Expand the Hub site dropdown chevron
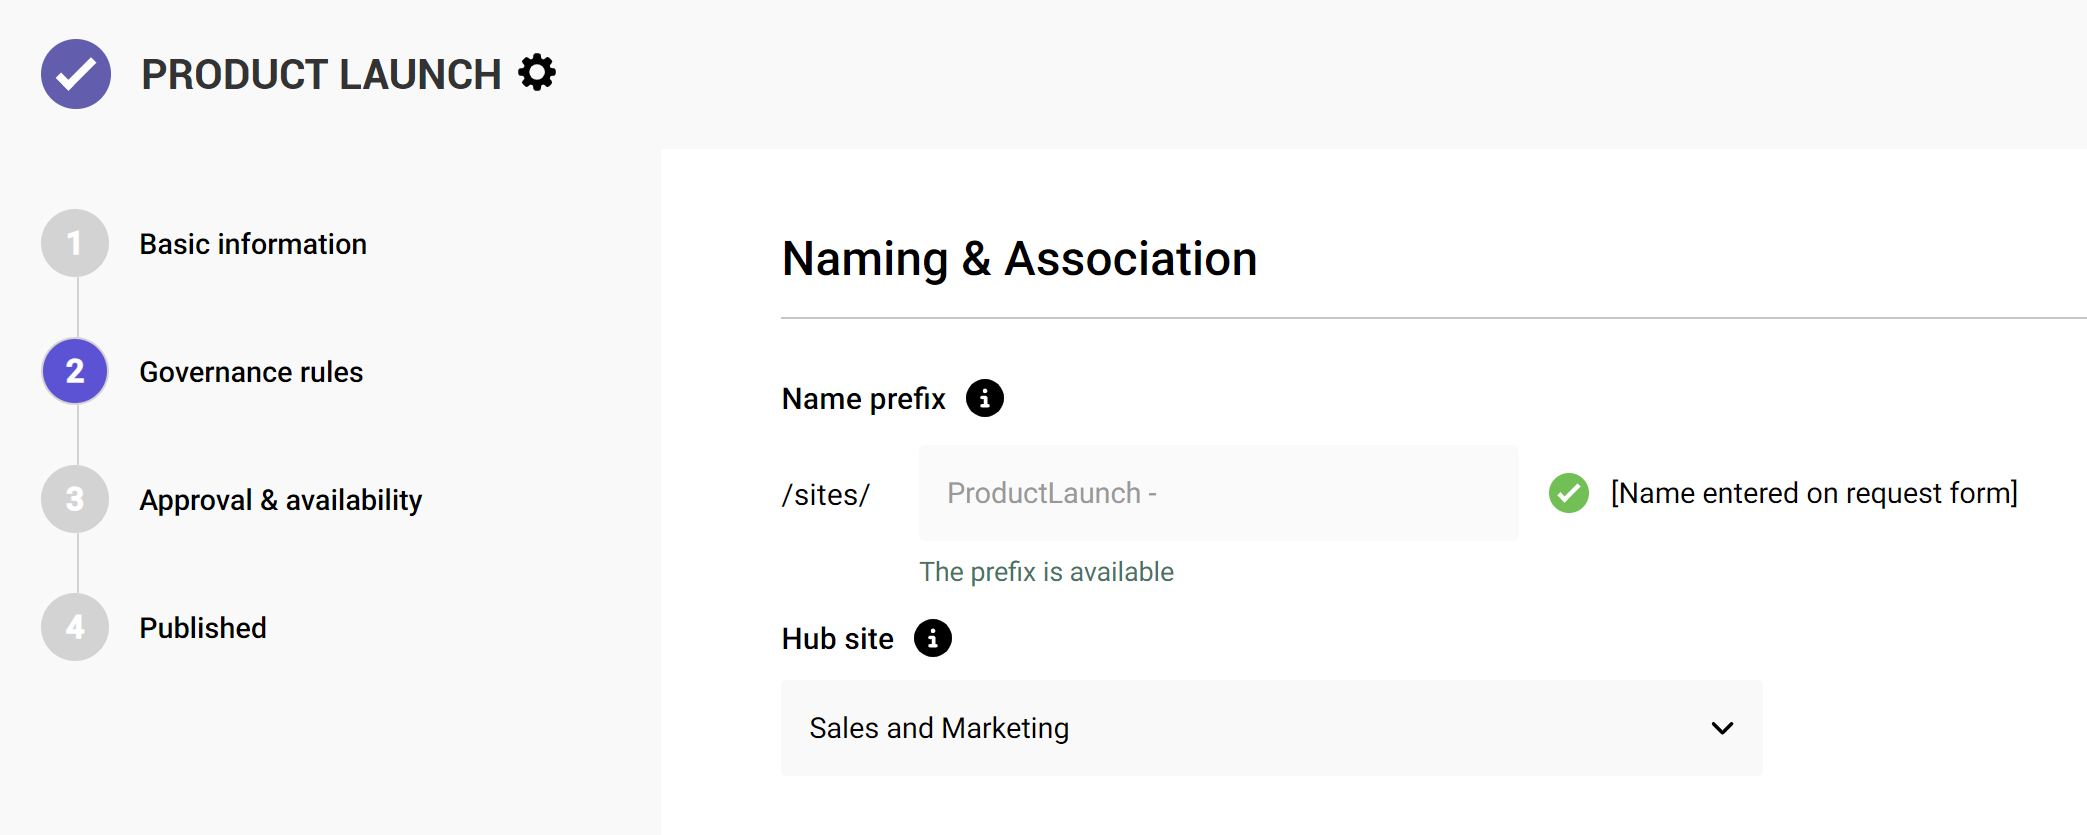 (1722, 728)
